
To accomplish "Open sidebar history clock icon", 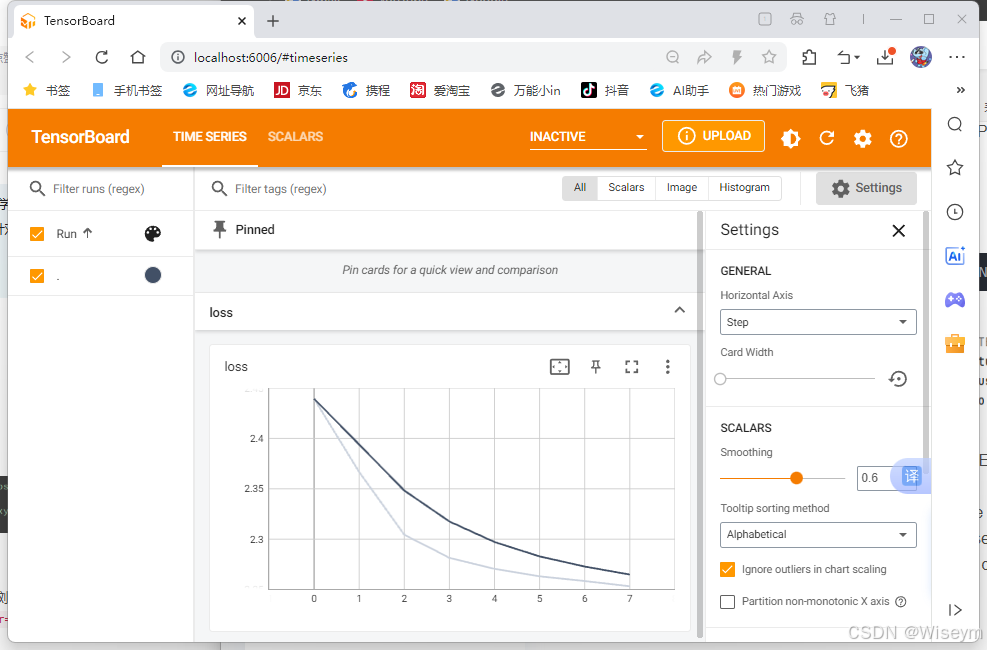I will click(955, 212).
